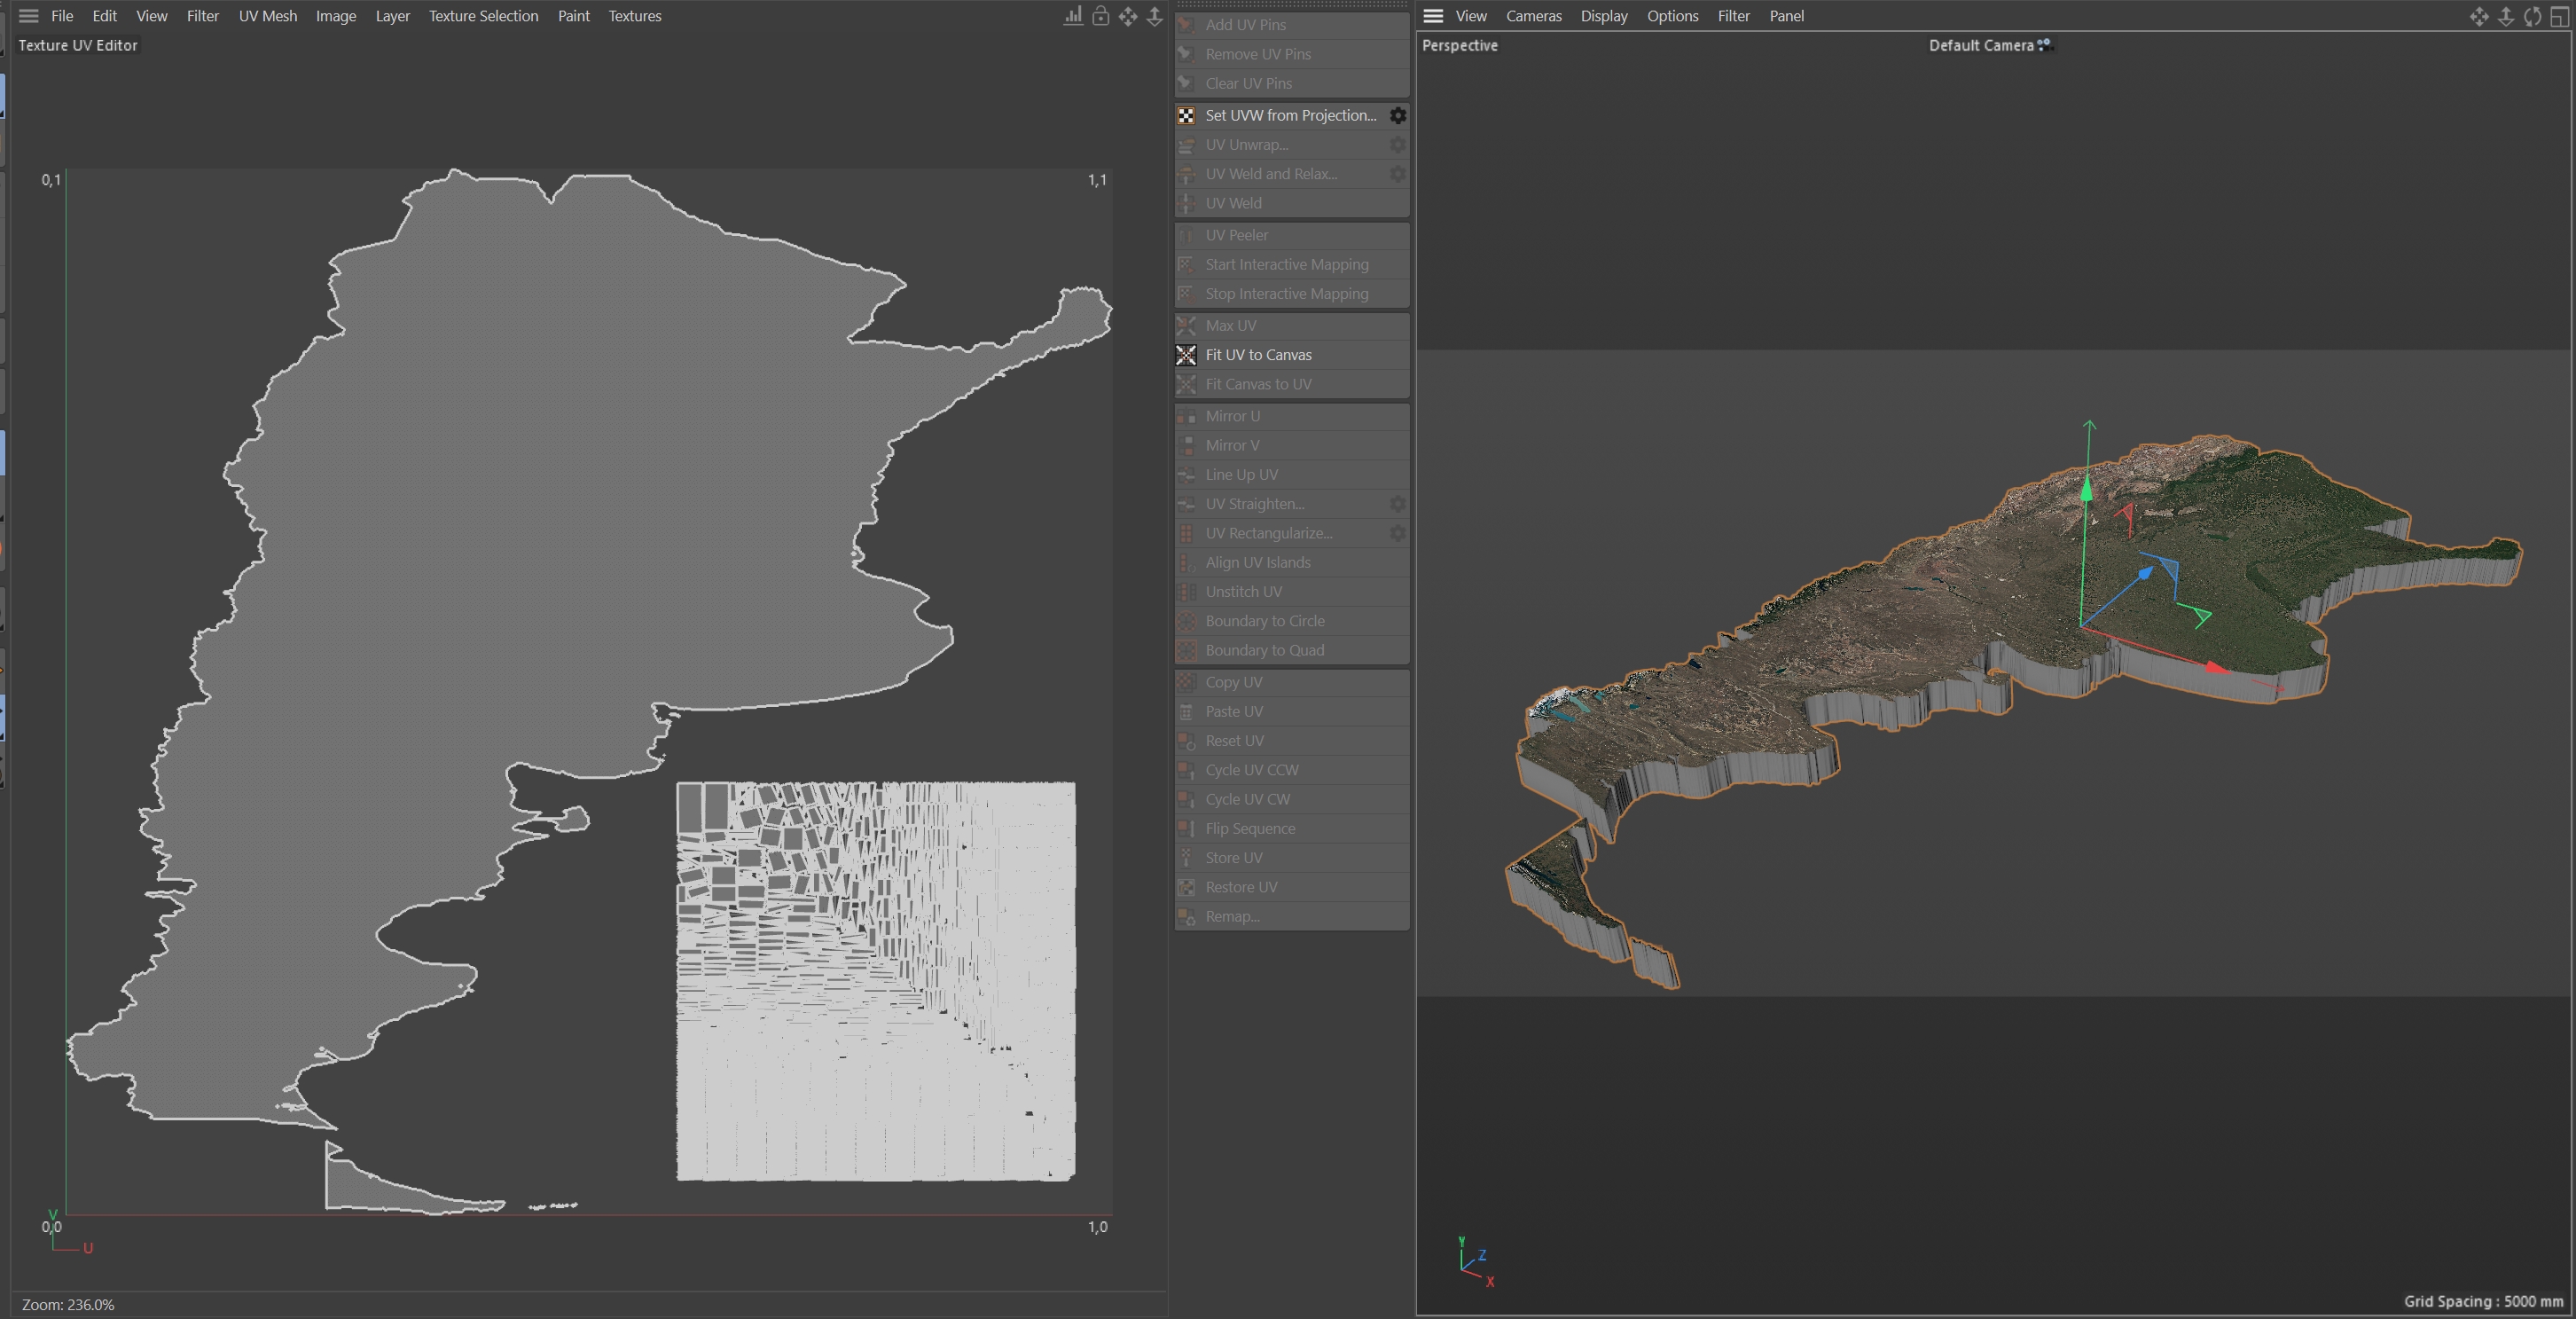This screenshot has width=2576, height=1319.
Task: Open Set UVW from Projection options gear
Action: 1398,116
